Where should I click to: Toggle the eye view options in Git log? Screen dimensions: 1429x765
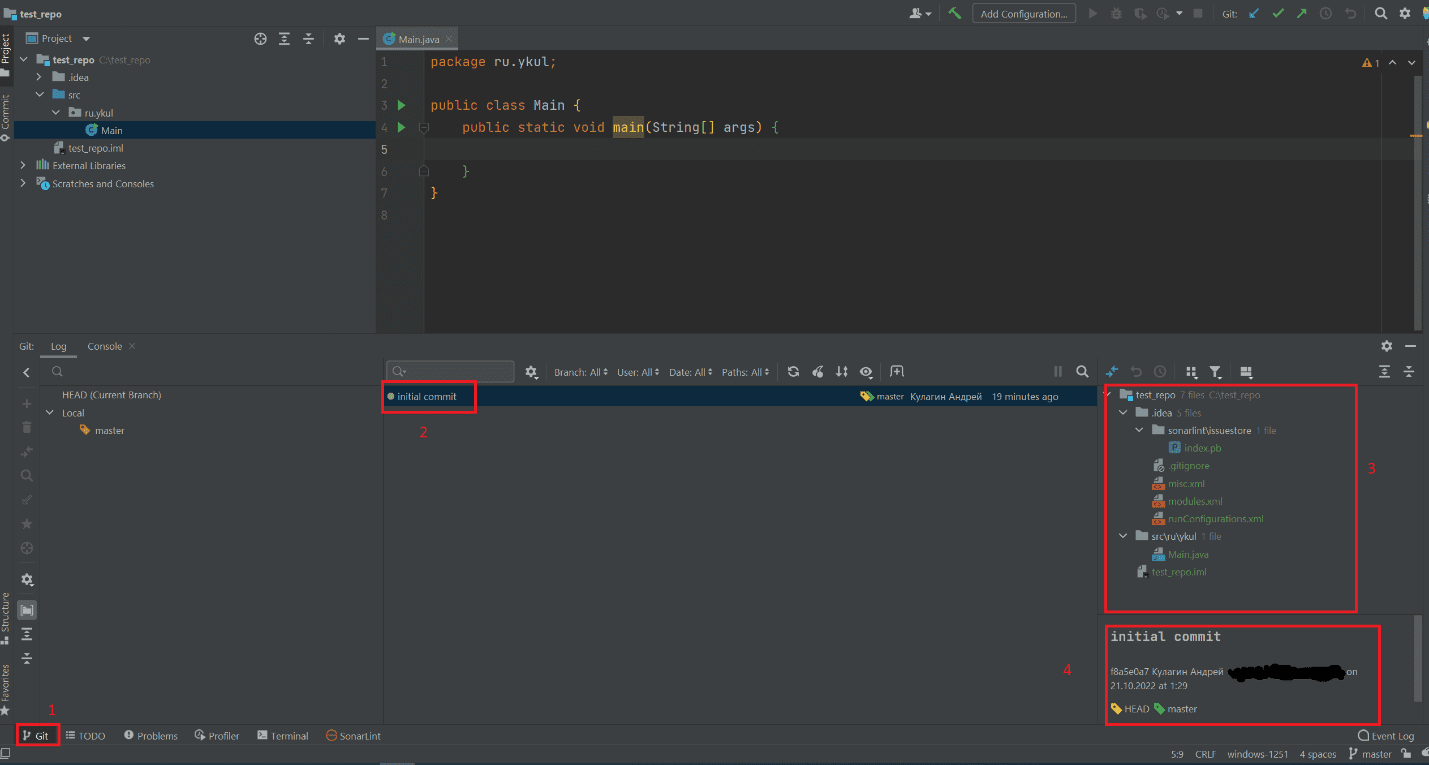pos(866,372)
